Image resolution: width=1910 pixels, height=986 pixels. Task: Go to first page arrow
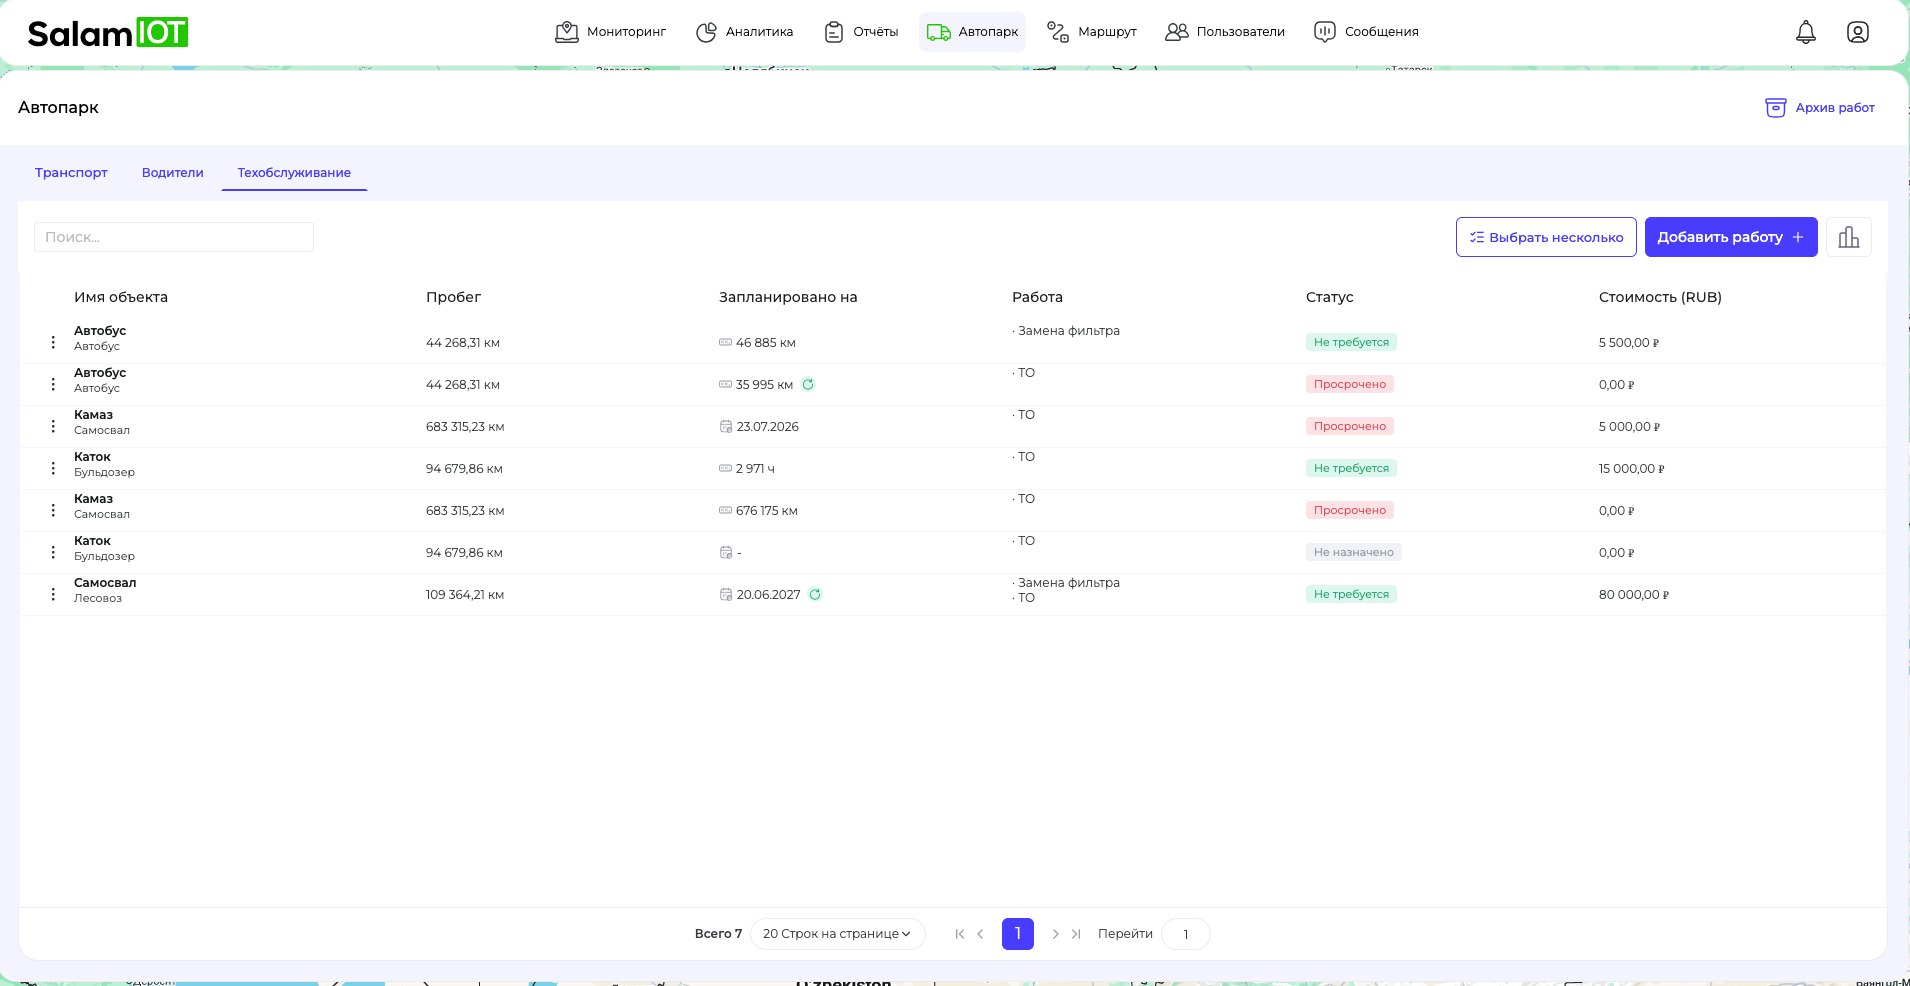959,934
